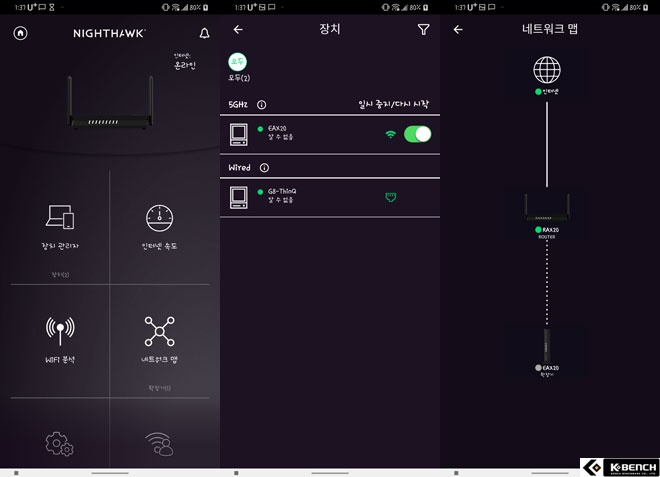Tap the G8-ThinQ ethernet port icon
Screen dimensions: 660x477
[x=391, y=197]
